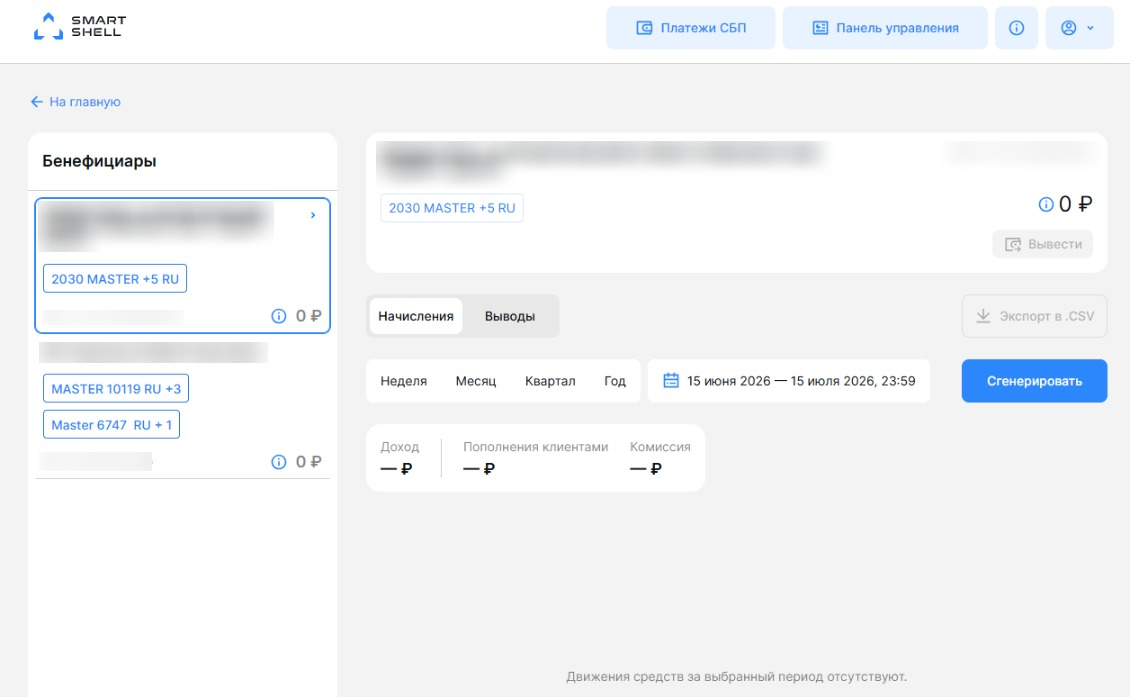This screenshot has width=1130, height=697.
Task: Switch to the Выводы tab
Action: 510,316
